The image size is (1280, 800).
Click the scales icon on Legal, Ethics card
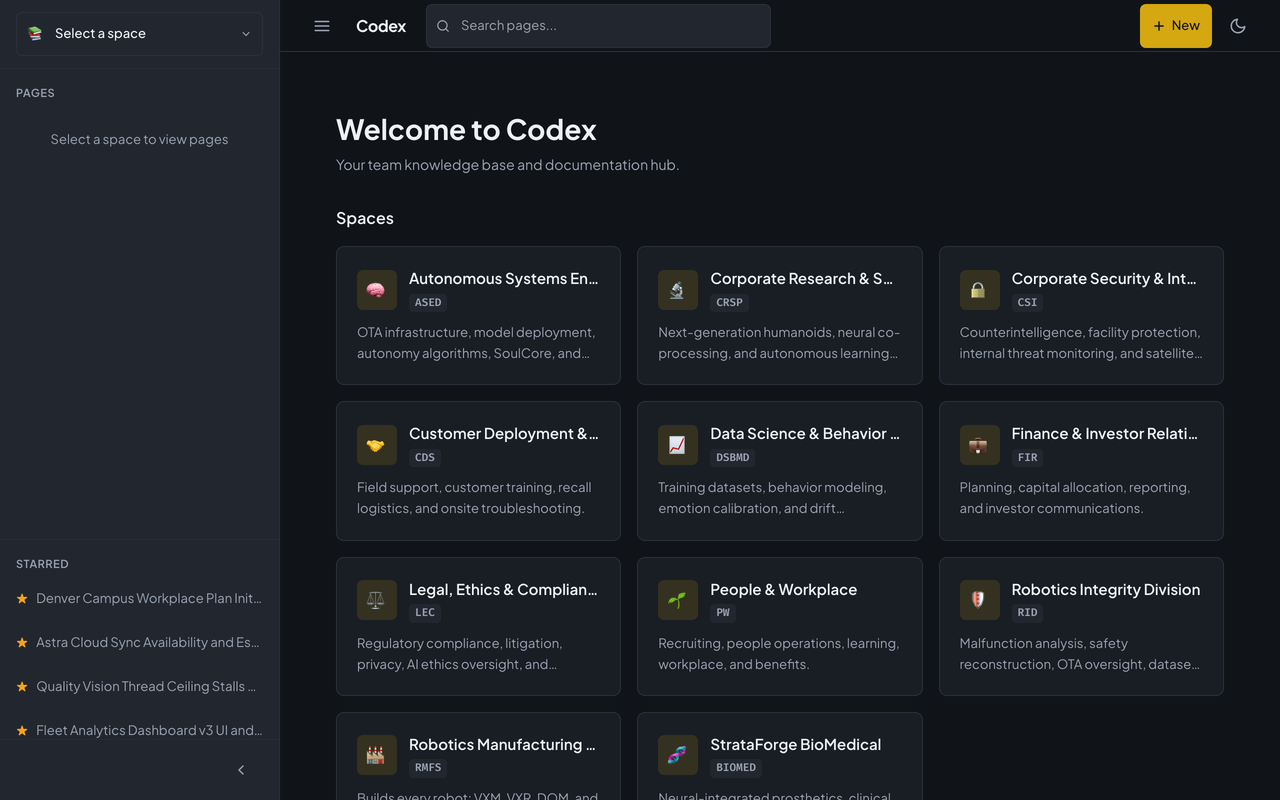click(376, 601)
